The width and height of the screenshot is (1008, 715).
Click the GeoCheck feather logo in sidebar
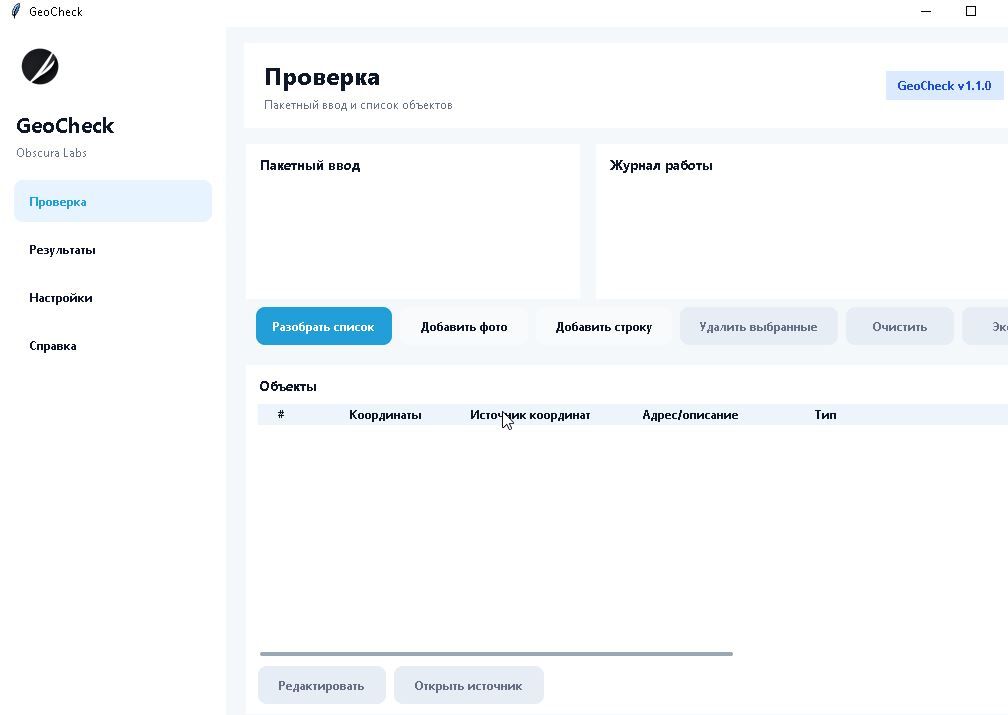tap(40, 66)
